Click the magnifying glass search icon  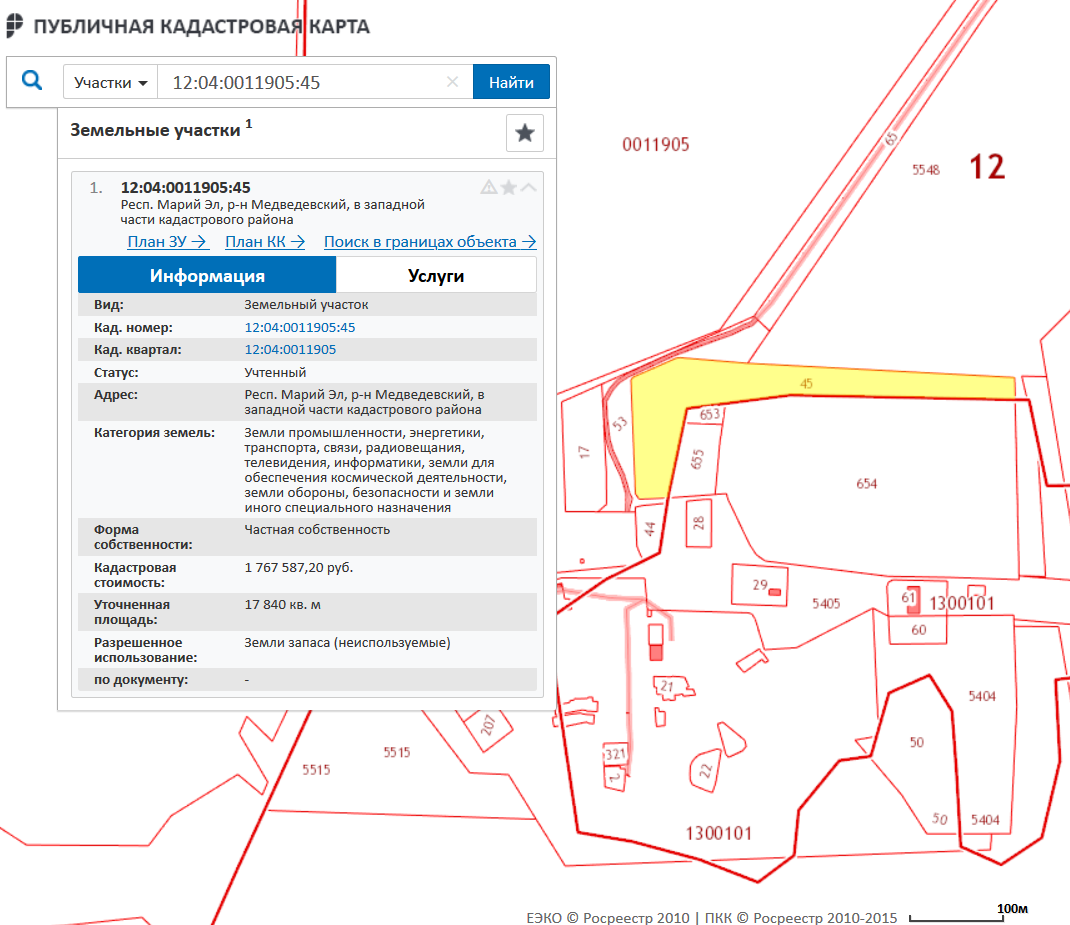[32, 81]
